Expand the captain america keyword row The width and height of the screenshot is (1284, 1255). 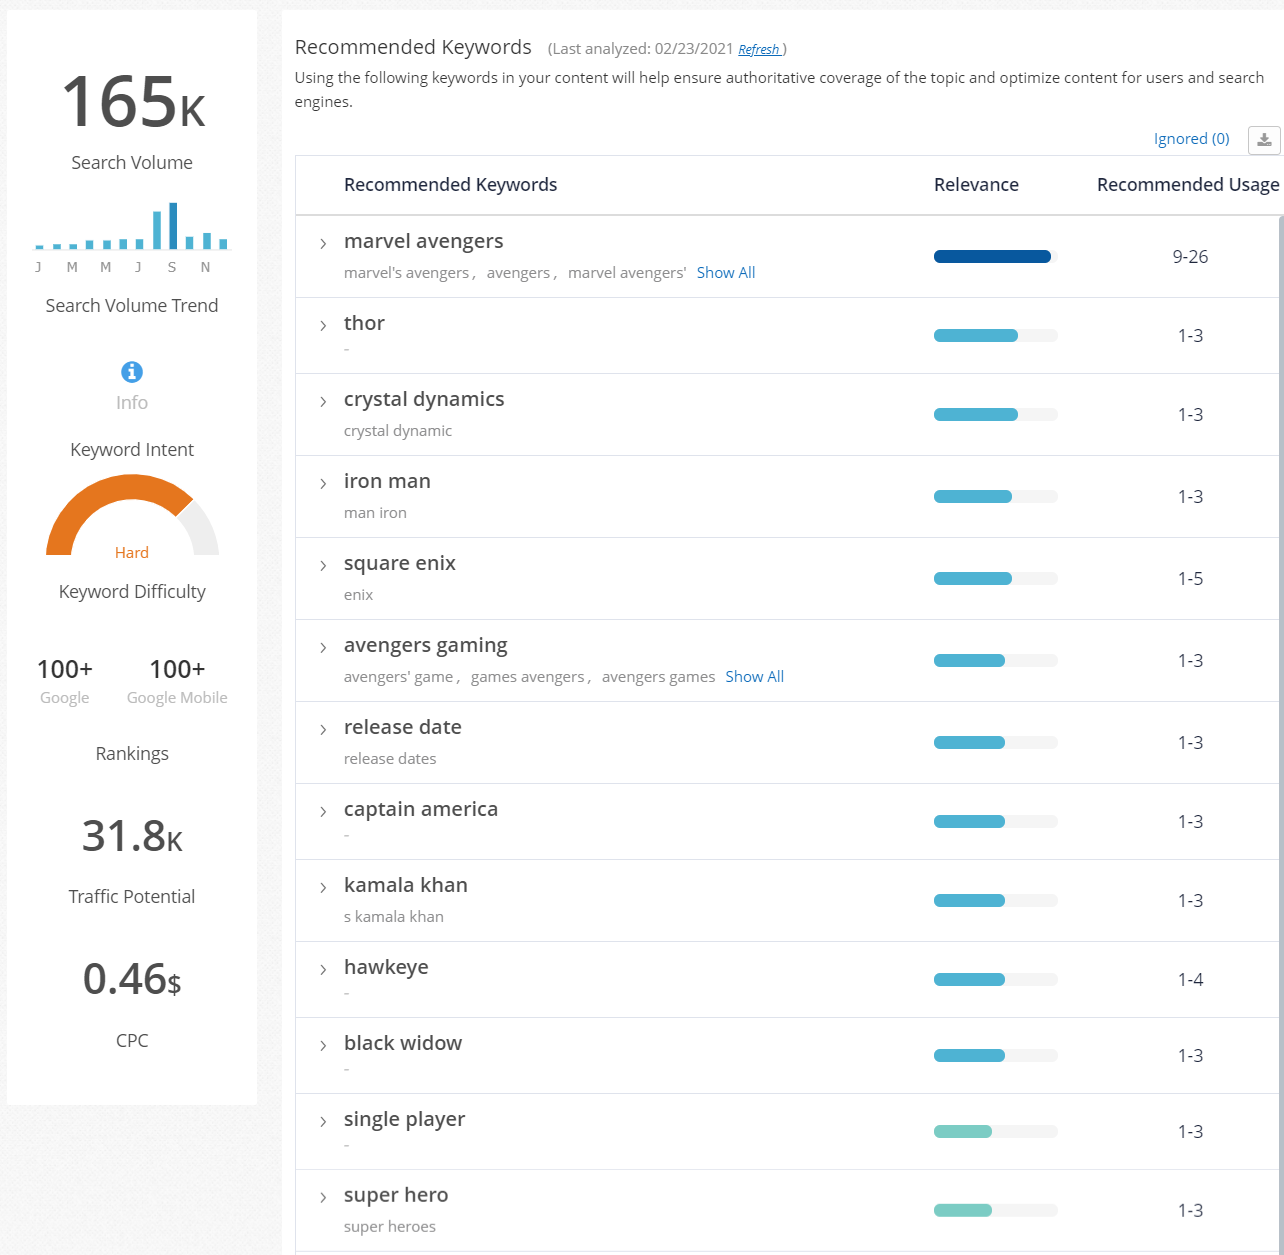coord(323,812)
